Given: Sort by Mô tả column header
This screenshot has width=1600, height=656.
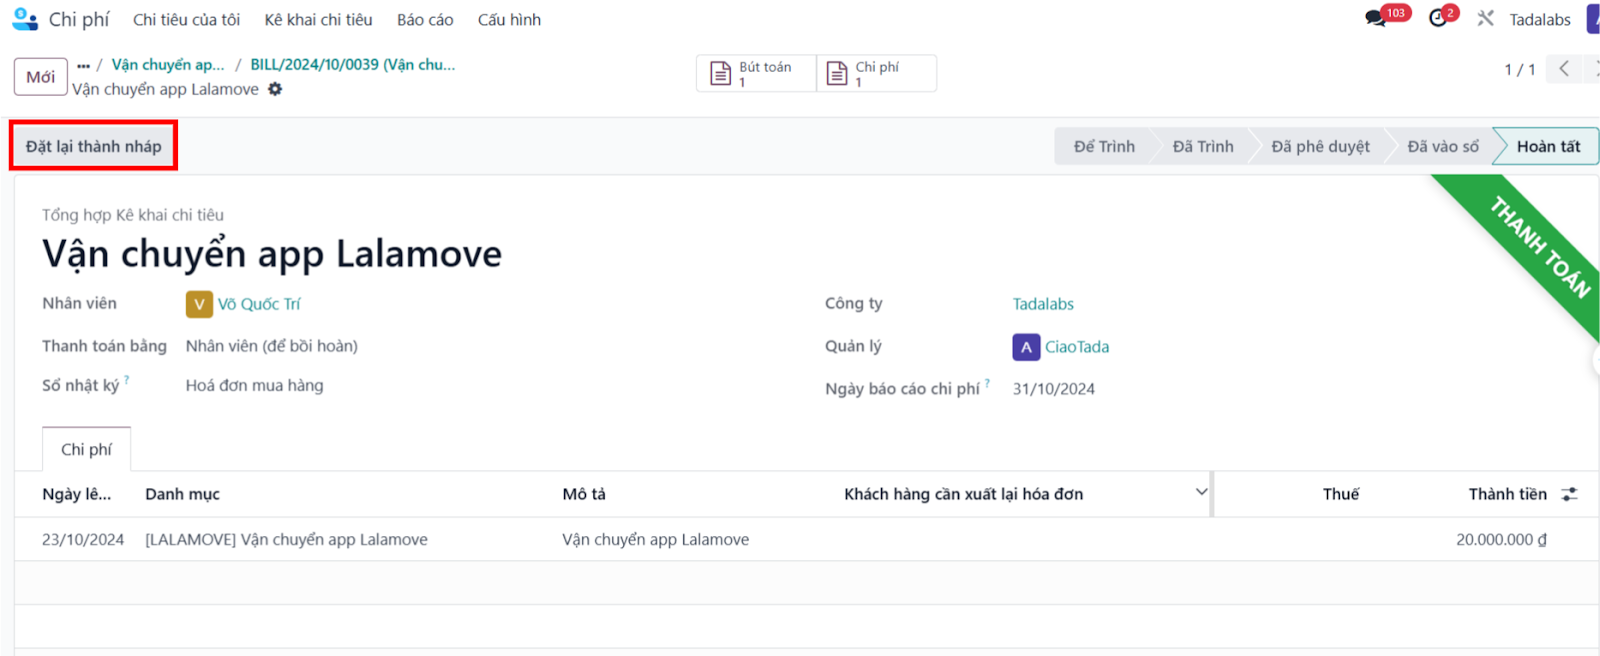Looking at the screenshot, I should [x=584, y=494].
